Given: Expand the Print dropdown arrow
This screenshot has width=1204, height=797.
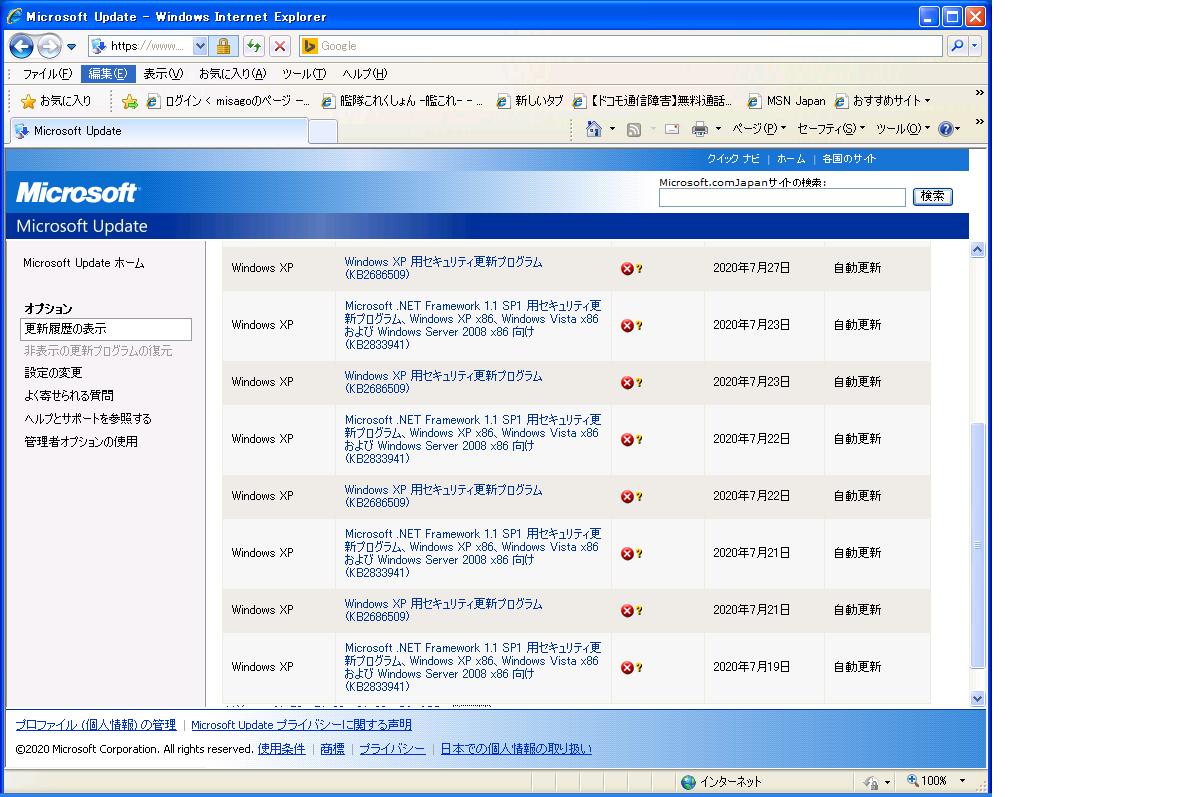Looking at the screenshot, I should tap(718, 129).
